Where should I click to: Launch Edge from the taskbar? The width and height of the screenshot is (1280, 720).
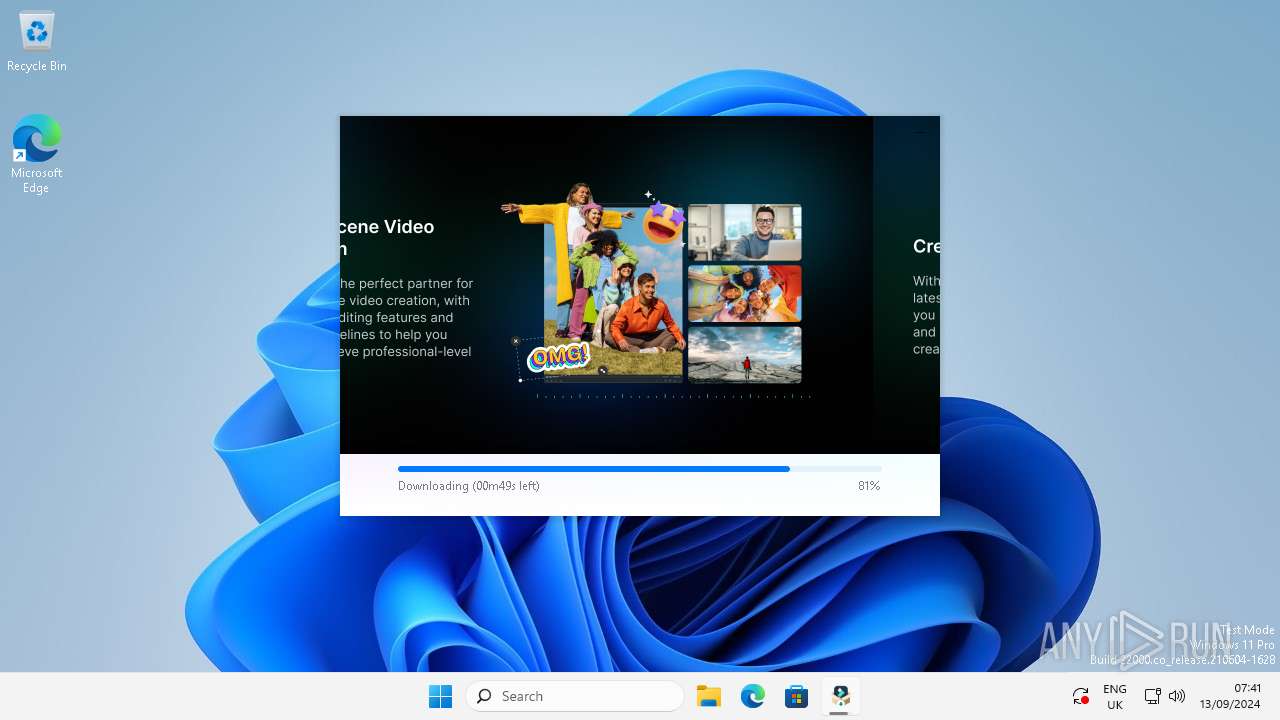click(x=753, y=696)
